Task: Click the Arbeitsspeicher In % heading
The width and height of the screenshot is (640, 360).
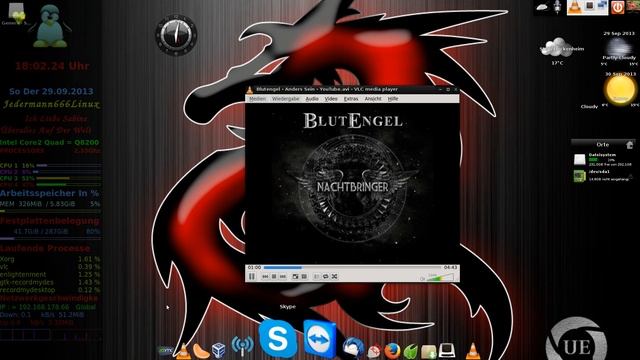Action: tap(49, 193)
